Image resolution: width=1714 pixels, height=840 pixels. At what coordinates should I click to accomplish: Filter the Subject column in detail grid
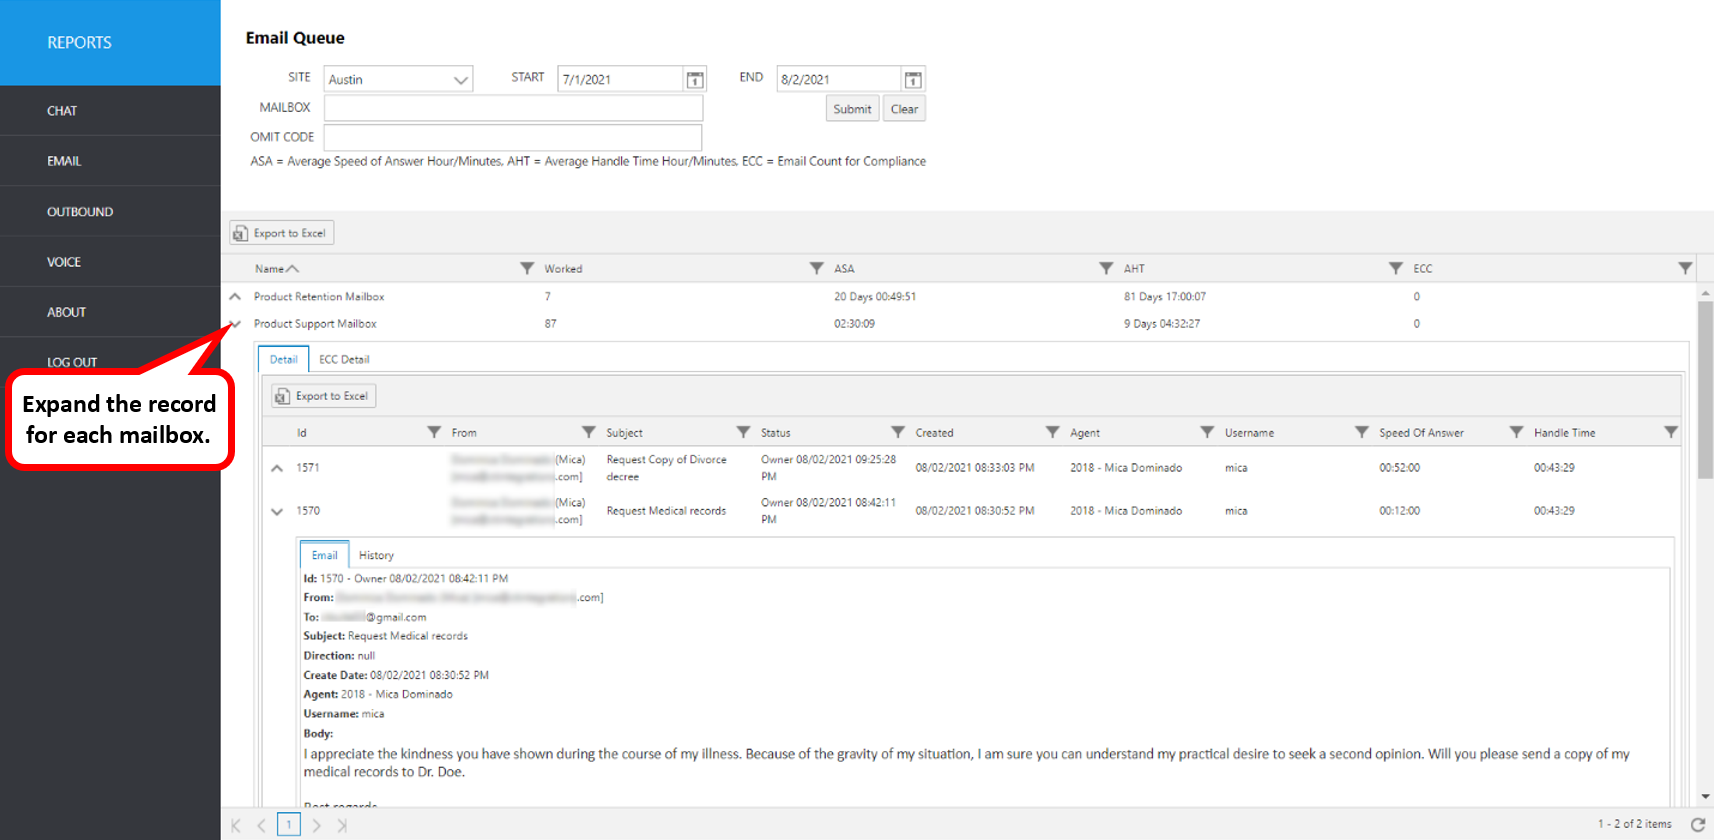[743, 432]
